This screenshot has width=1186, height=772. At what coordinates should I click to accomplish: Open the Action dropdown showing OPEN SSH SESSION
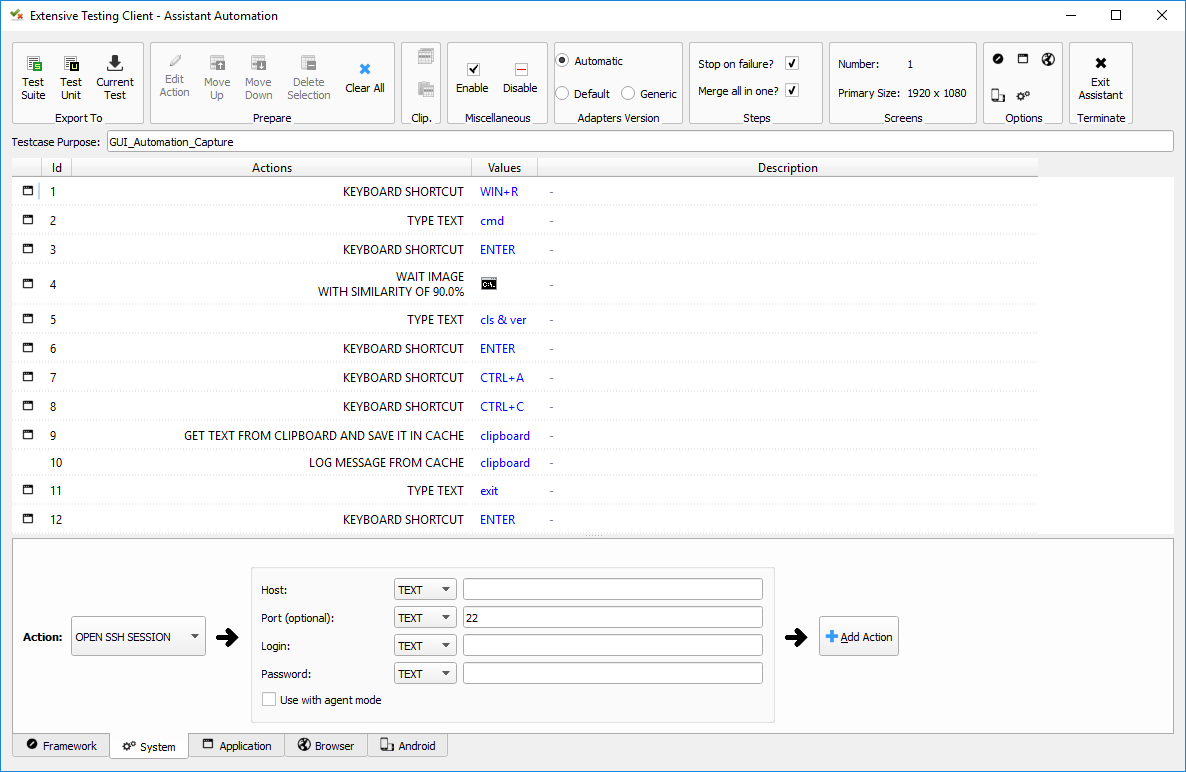tap(138, 637)
